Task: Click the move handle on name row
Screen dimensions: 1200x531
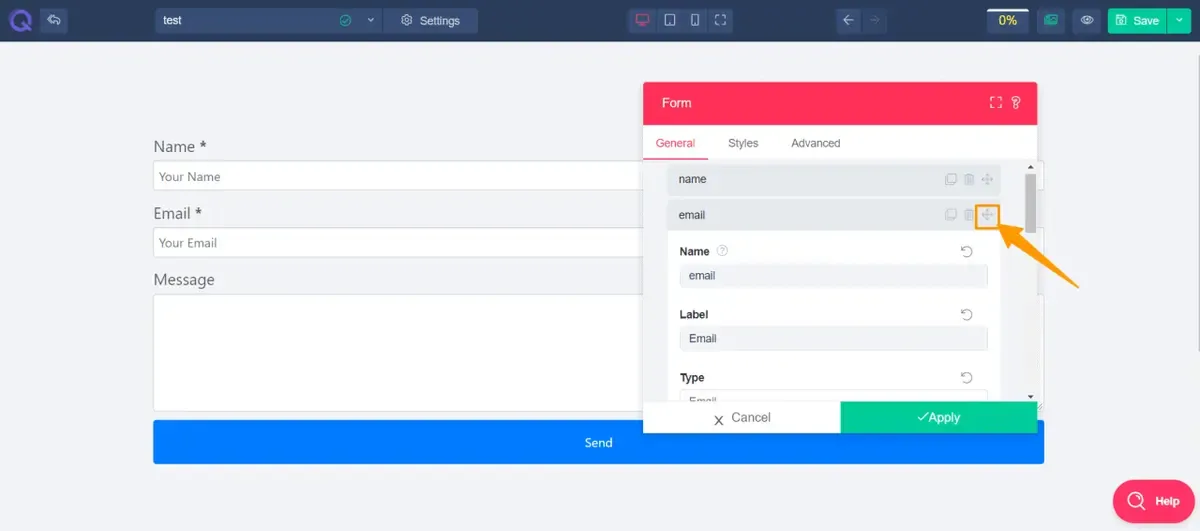Action: point(987,180)
